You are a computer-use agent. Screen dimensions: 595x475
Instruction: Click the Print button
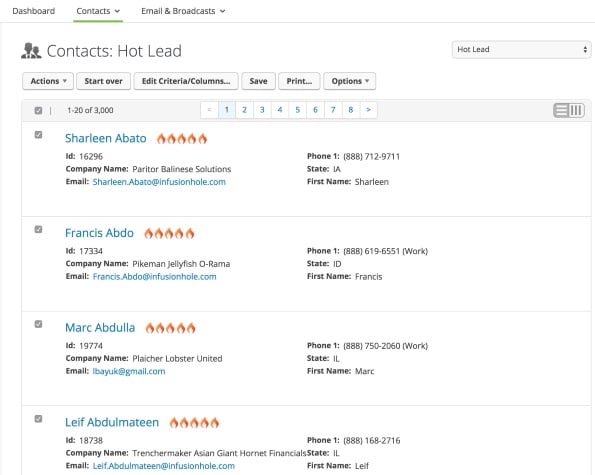point(299,81)
